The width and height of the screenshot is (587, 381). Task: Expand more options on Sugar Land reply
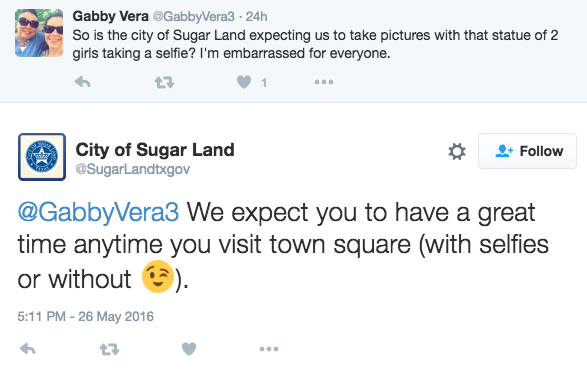269,349
